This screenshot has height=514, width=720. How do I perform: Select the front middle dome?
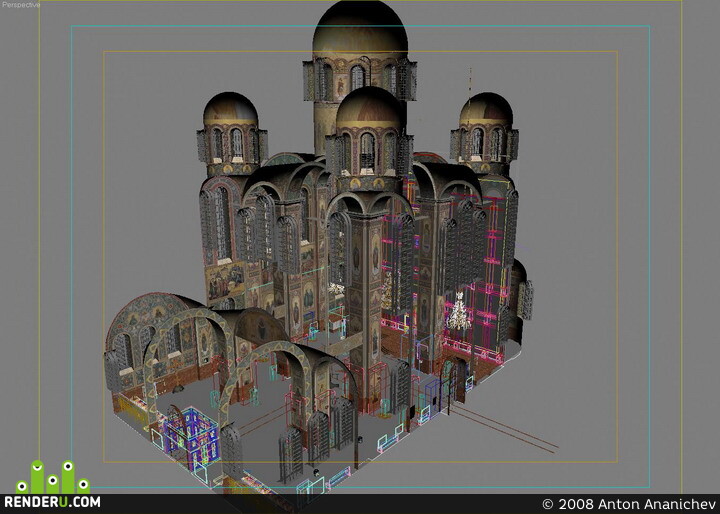[x=370, y=109]
